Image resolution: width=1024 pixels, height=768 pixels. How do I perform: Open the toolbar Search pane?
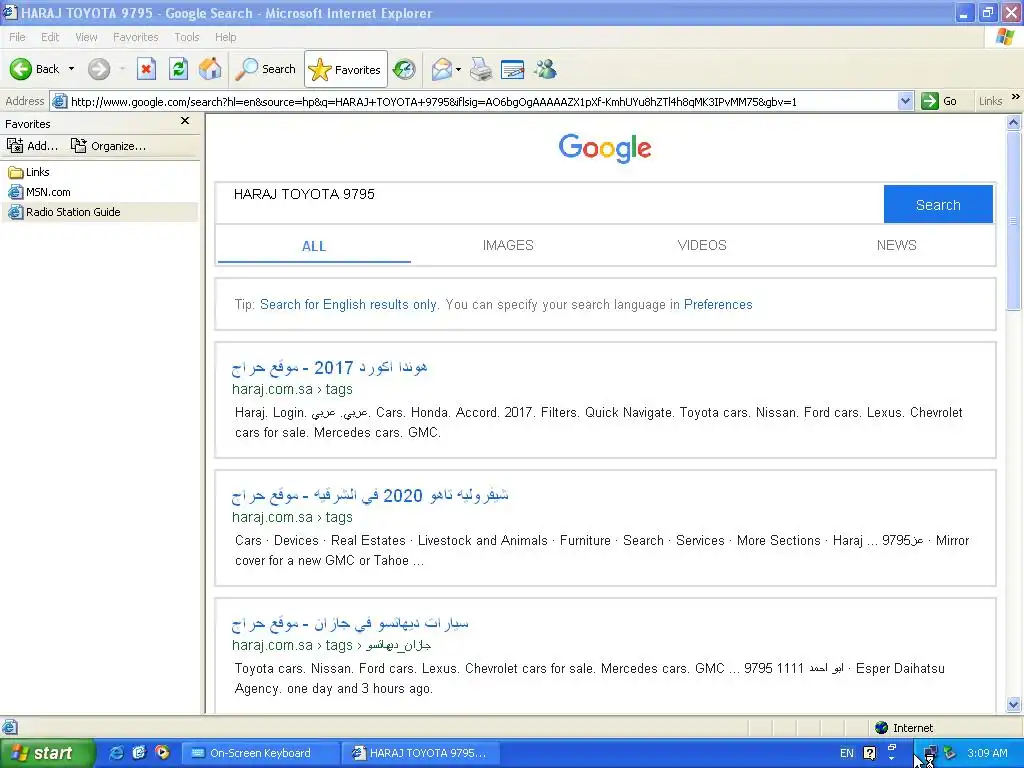[x=266, y=69]
